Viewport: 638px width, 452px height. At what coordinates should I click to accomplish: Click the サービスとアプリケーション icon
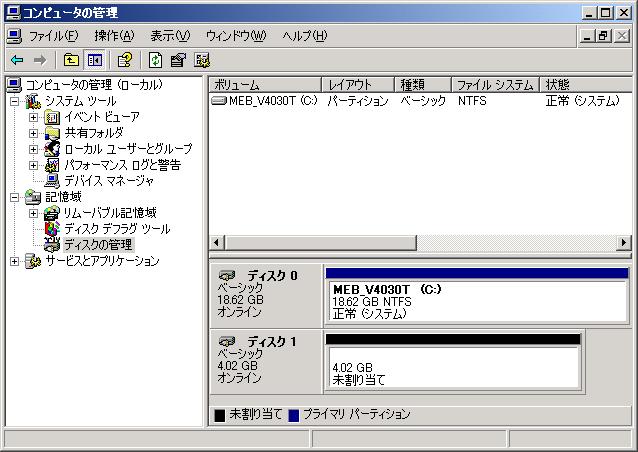[x=33, y=261]
